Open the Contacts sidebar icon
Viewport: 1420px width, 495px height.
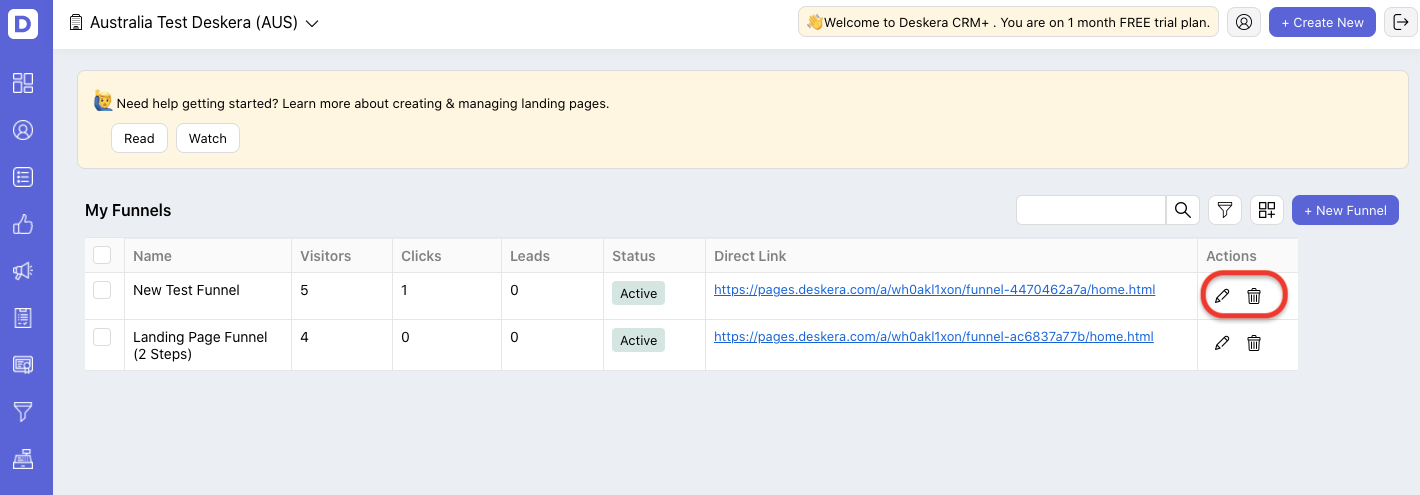[23, 130]
